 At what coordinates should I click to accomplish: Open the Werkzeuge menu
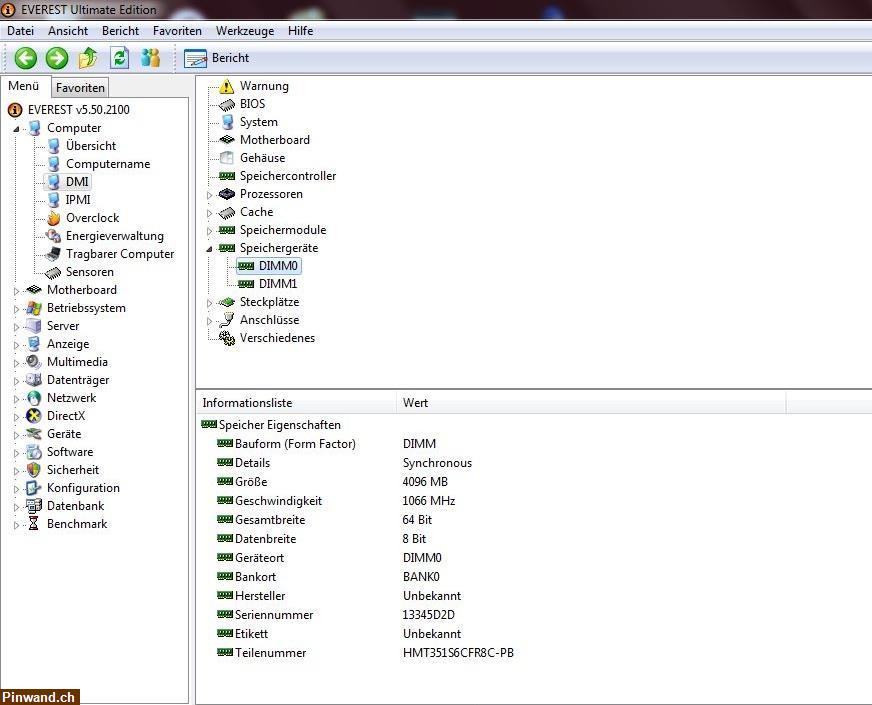[244, 31]
